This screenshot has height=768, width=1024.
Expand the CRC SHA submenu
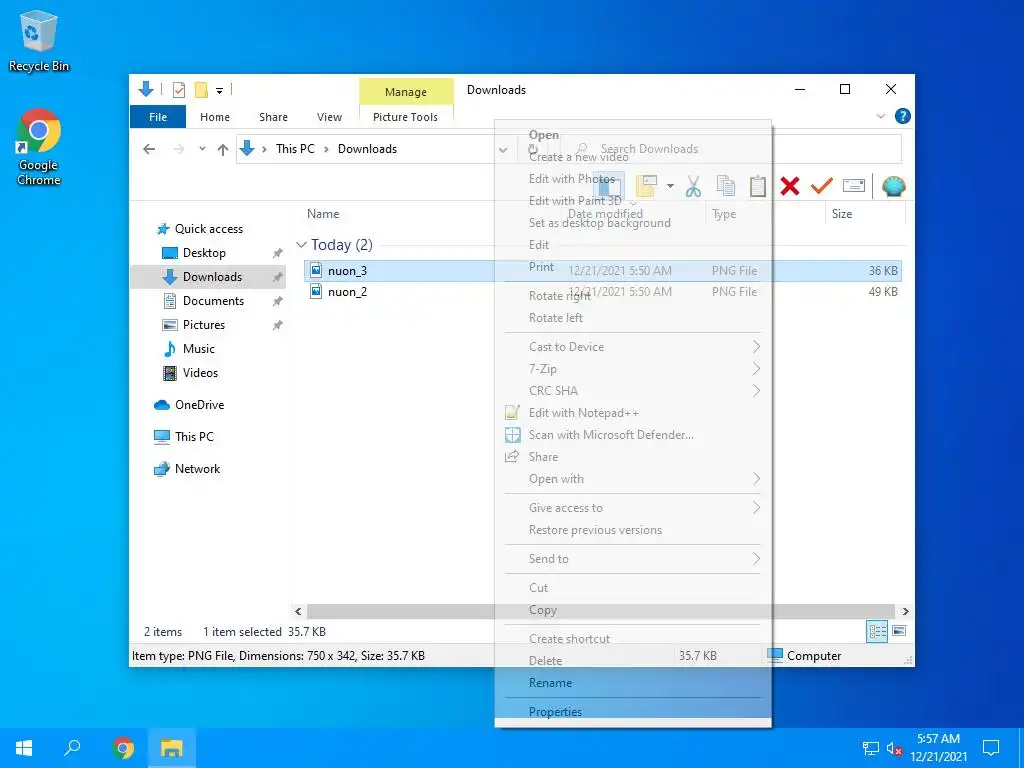point(633,391)
